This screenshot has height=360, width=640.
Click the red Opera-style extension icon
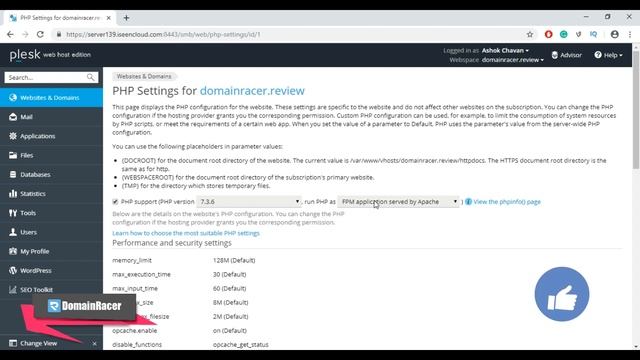(549, 34)
